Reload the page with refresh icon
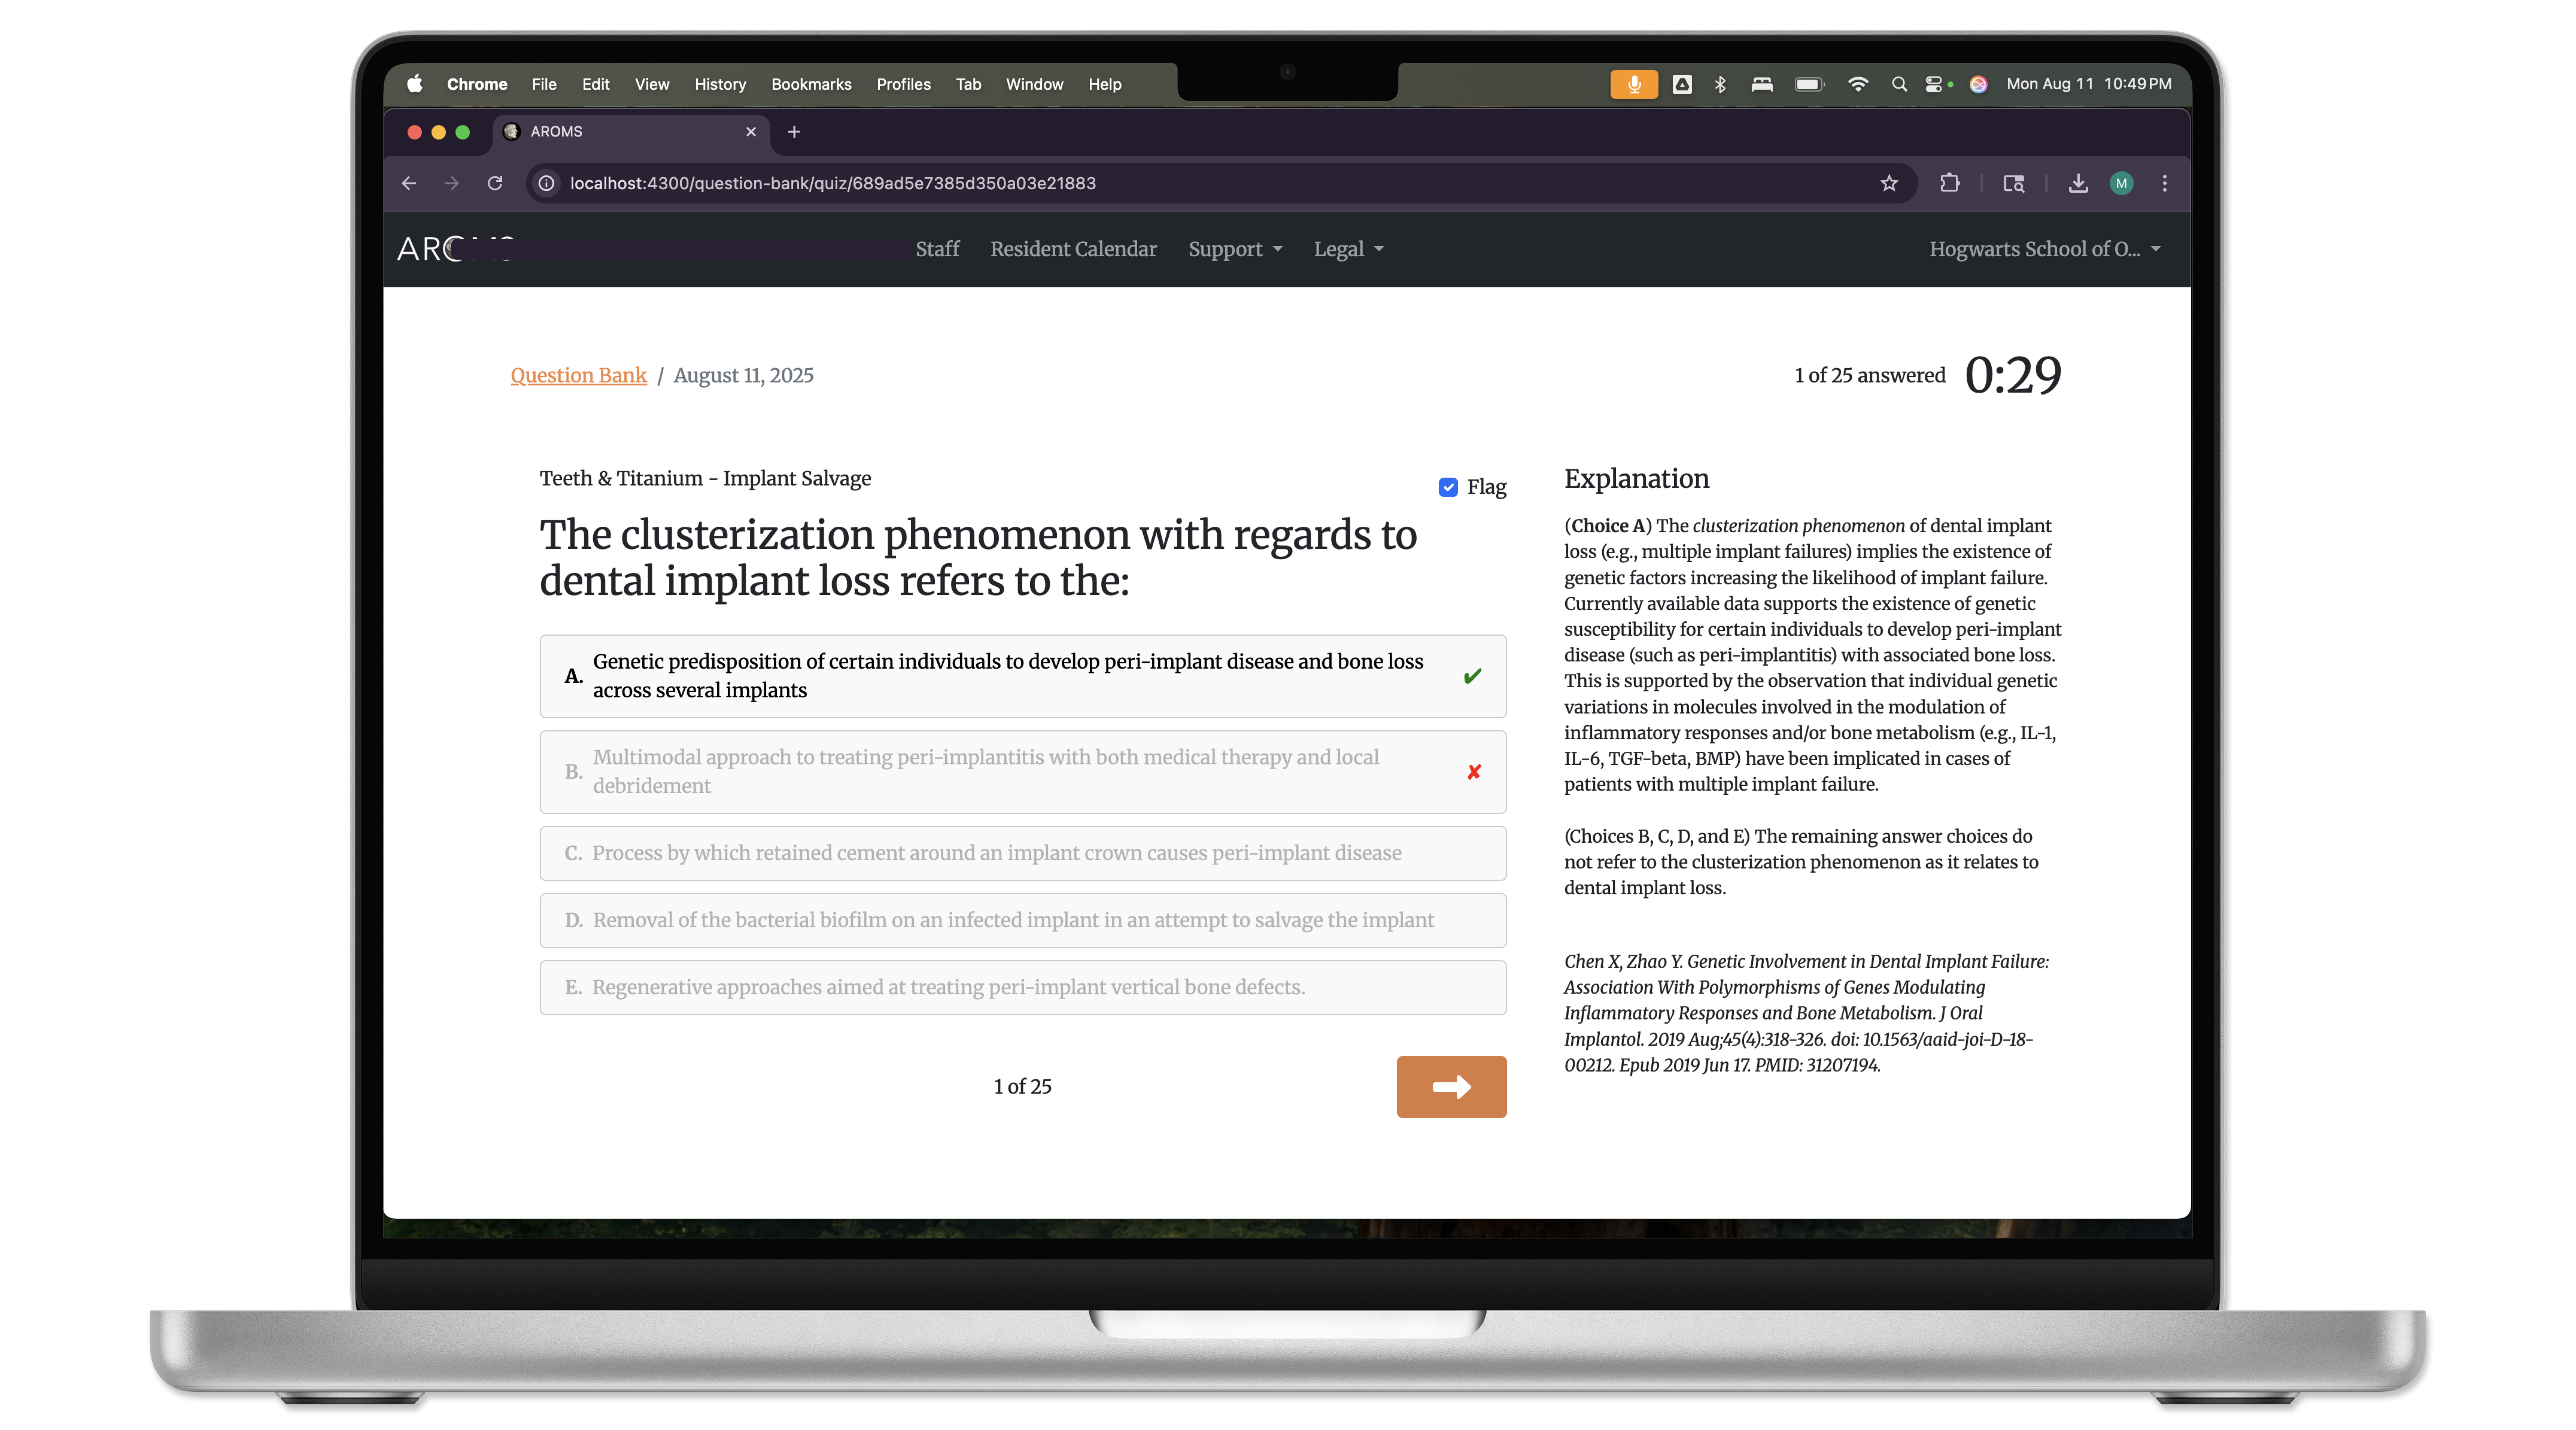2576x1430 pixels. (x=495, y=183)
